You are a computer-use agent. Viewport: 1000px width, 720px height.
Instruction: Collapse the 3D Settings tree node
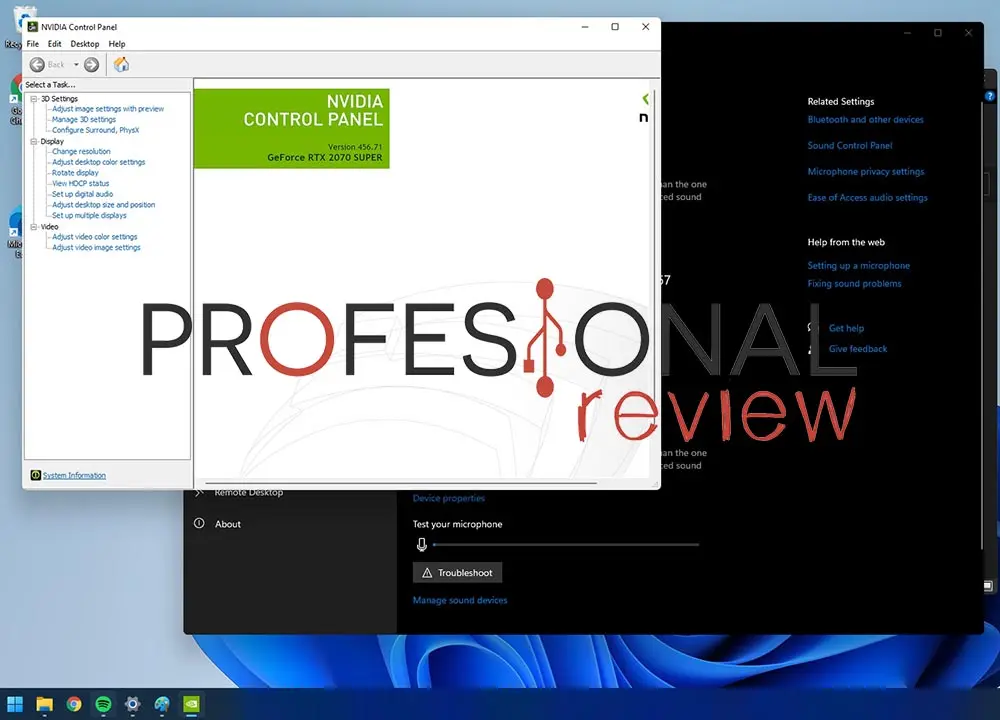tap(34, 99)
